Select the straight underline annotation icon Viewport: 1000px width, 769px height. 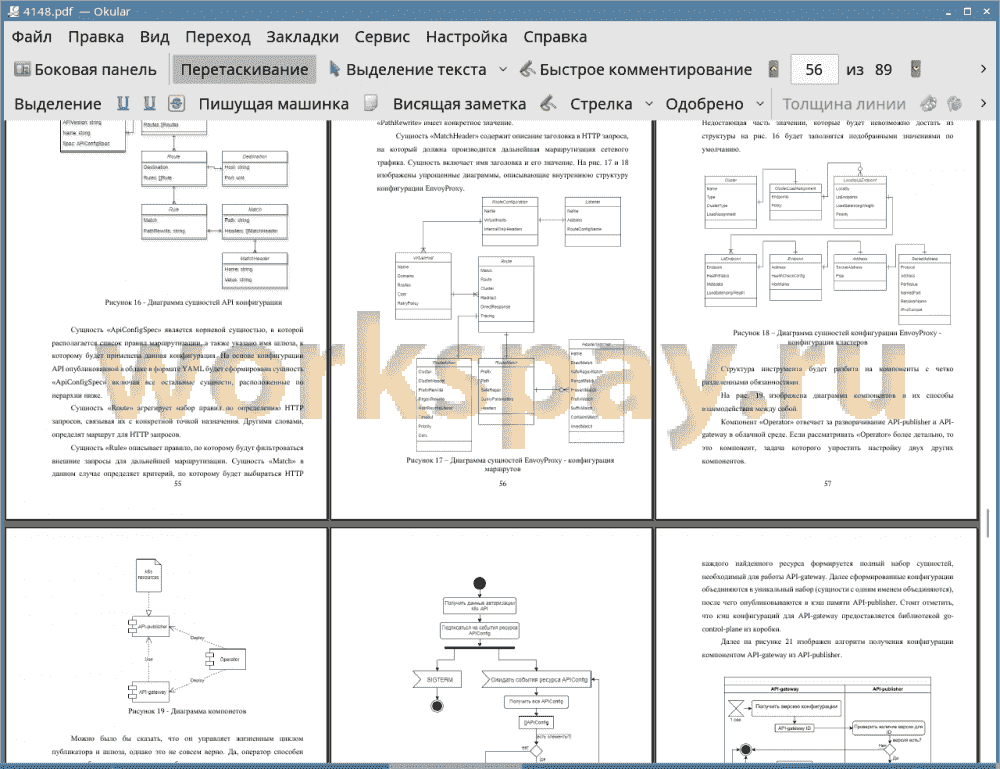pos(122,103)
